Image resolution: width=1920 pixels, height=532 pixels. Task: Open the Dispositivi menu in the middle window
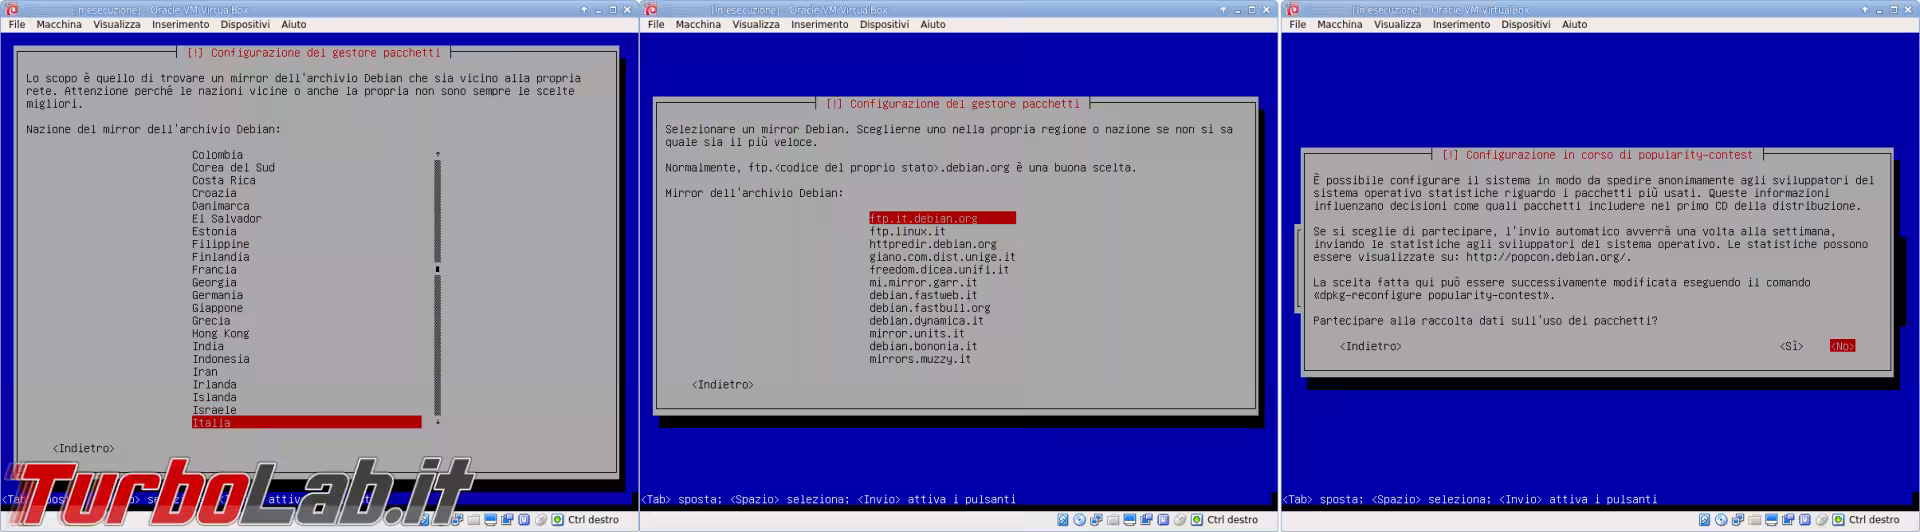point(884,24)
